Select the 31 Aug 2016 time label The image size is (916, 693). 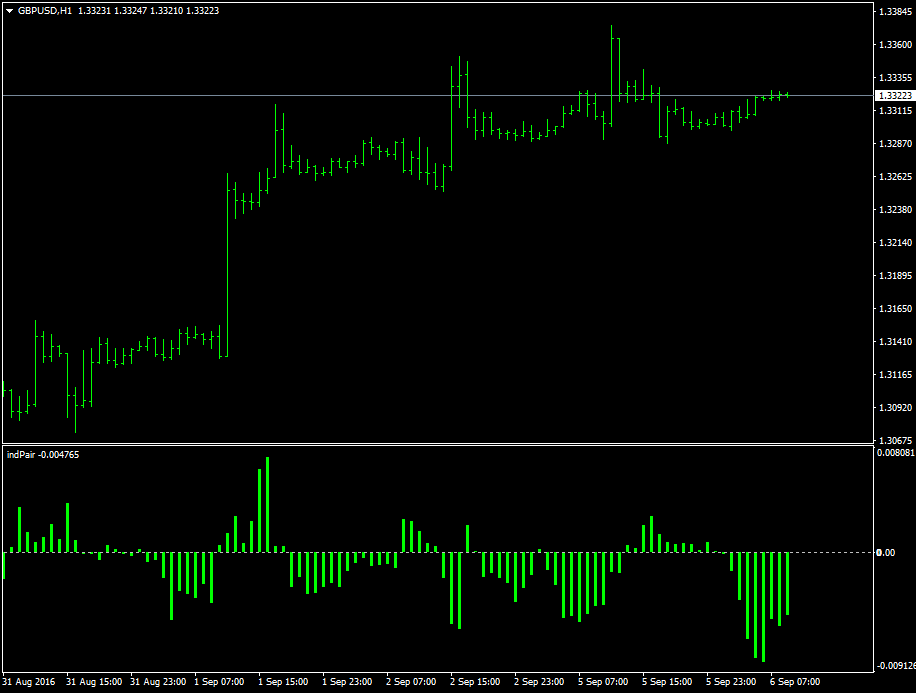pos(29,682)
